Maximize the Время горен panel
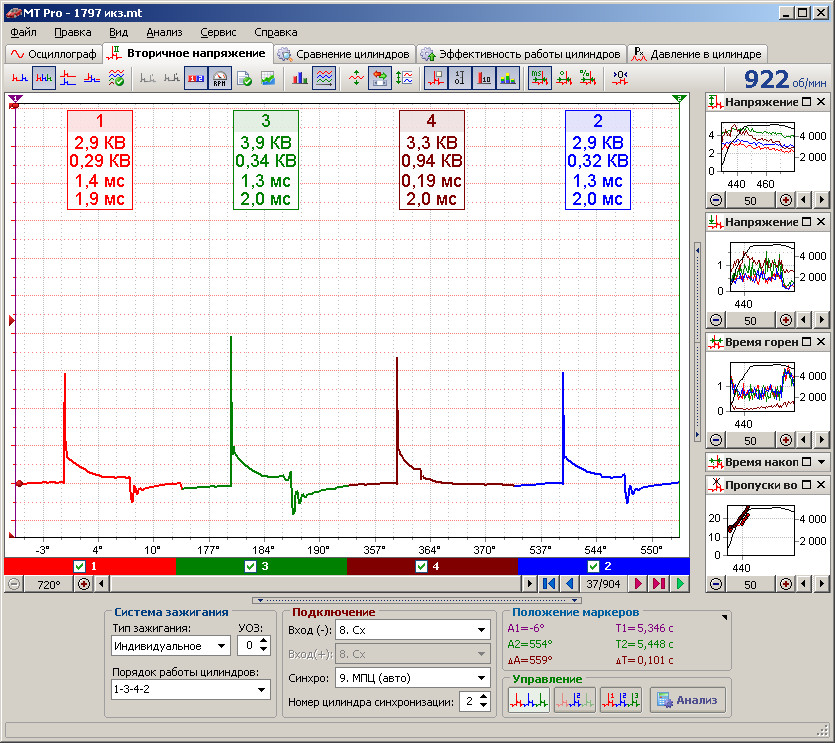Screen dimensions: 835x743 [x=807, y=341]
